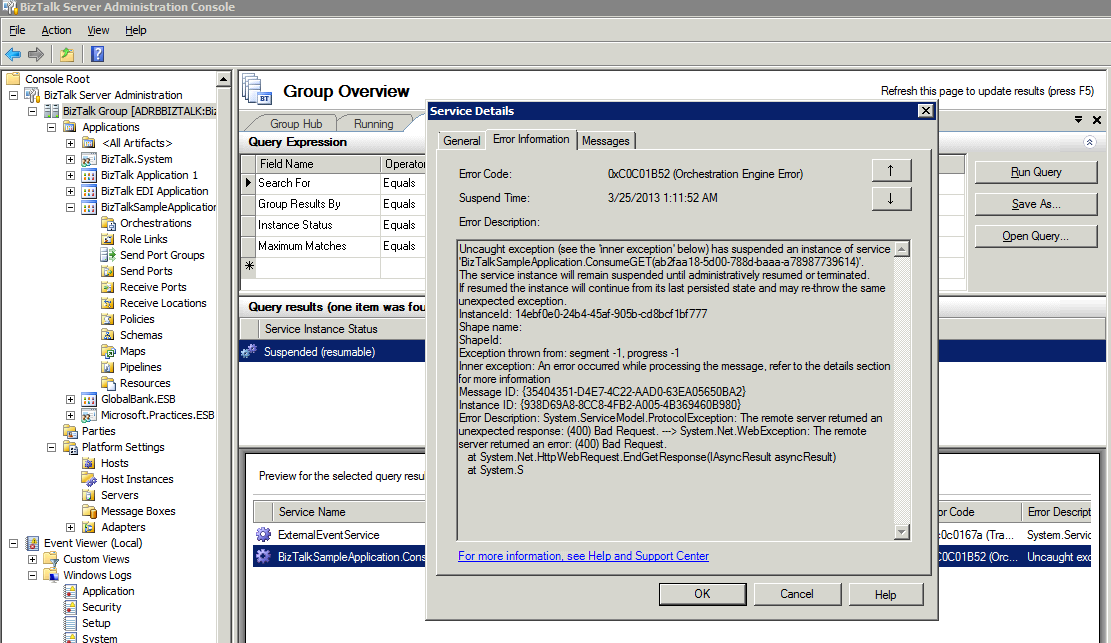1111x643 pixels.
Task: Select the Maps node icon
Action: pos(108,351)
